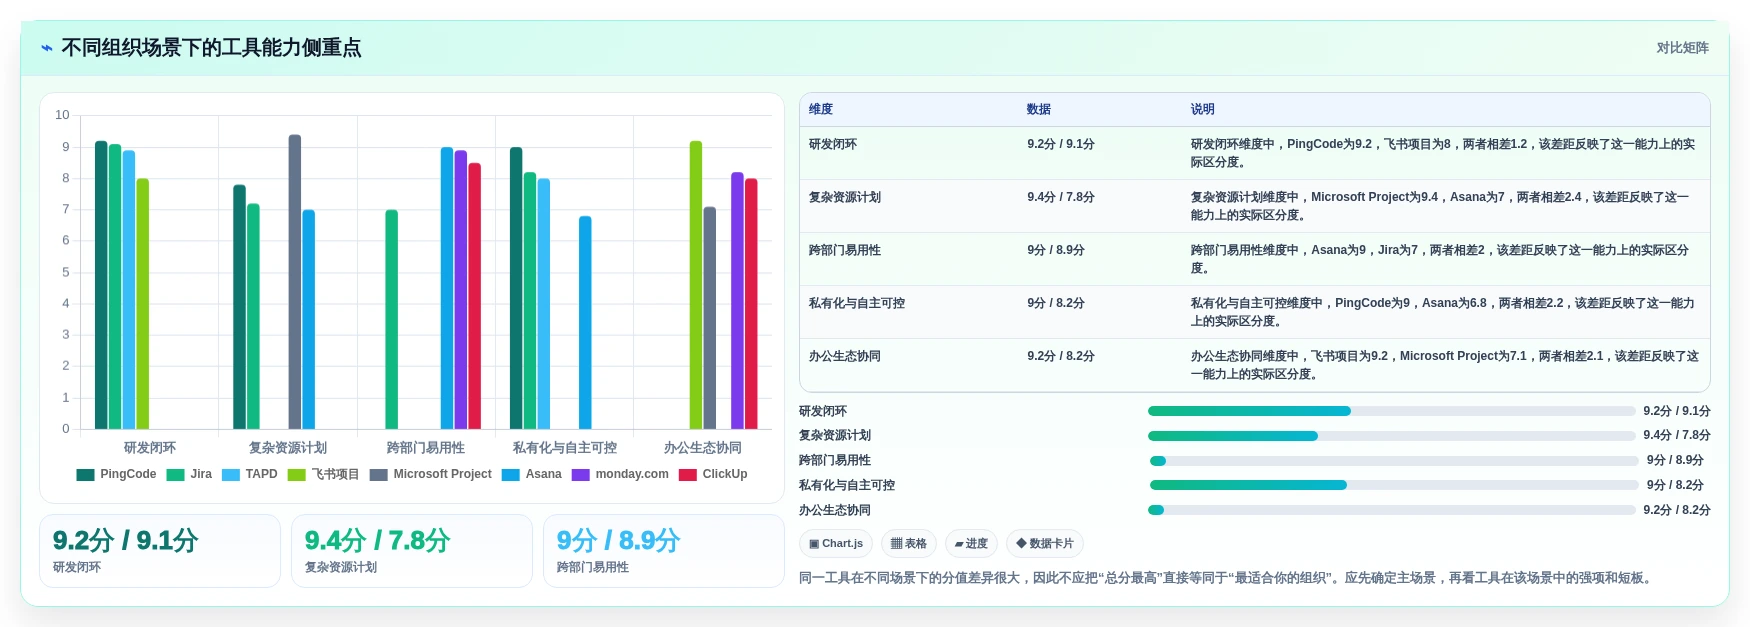Click the 数据卡片 tag button

tap(1045, 543)
